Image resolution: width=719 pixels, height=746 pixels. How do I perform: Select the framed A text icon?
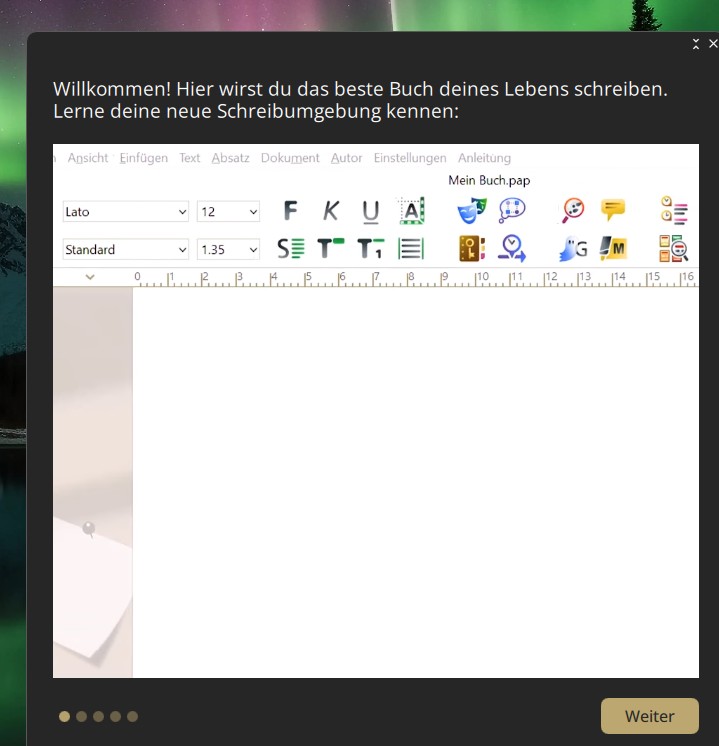click(x=412, y=211)
